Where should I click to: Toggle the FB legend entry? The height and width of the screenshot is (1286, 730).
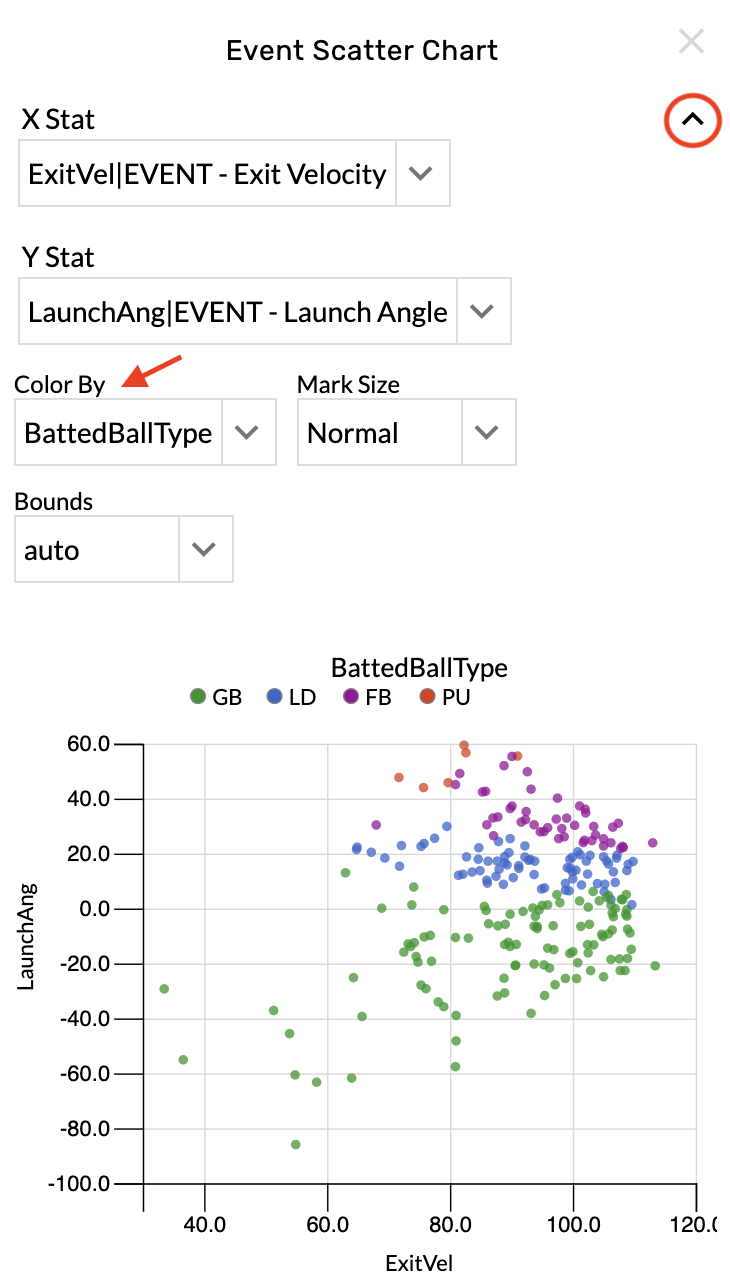click(367, 697)
